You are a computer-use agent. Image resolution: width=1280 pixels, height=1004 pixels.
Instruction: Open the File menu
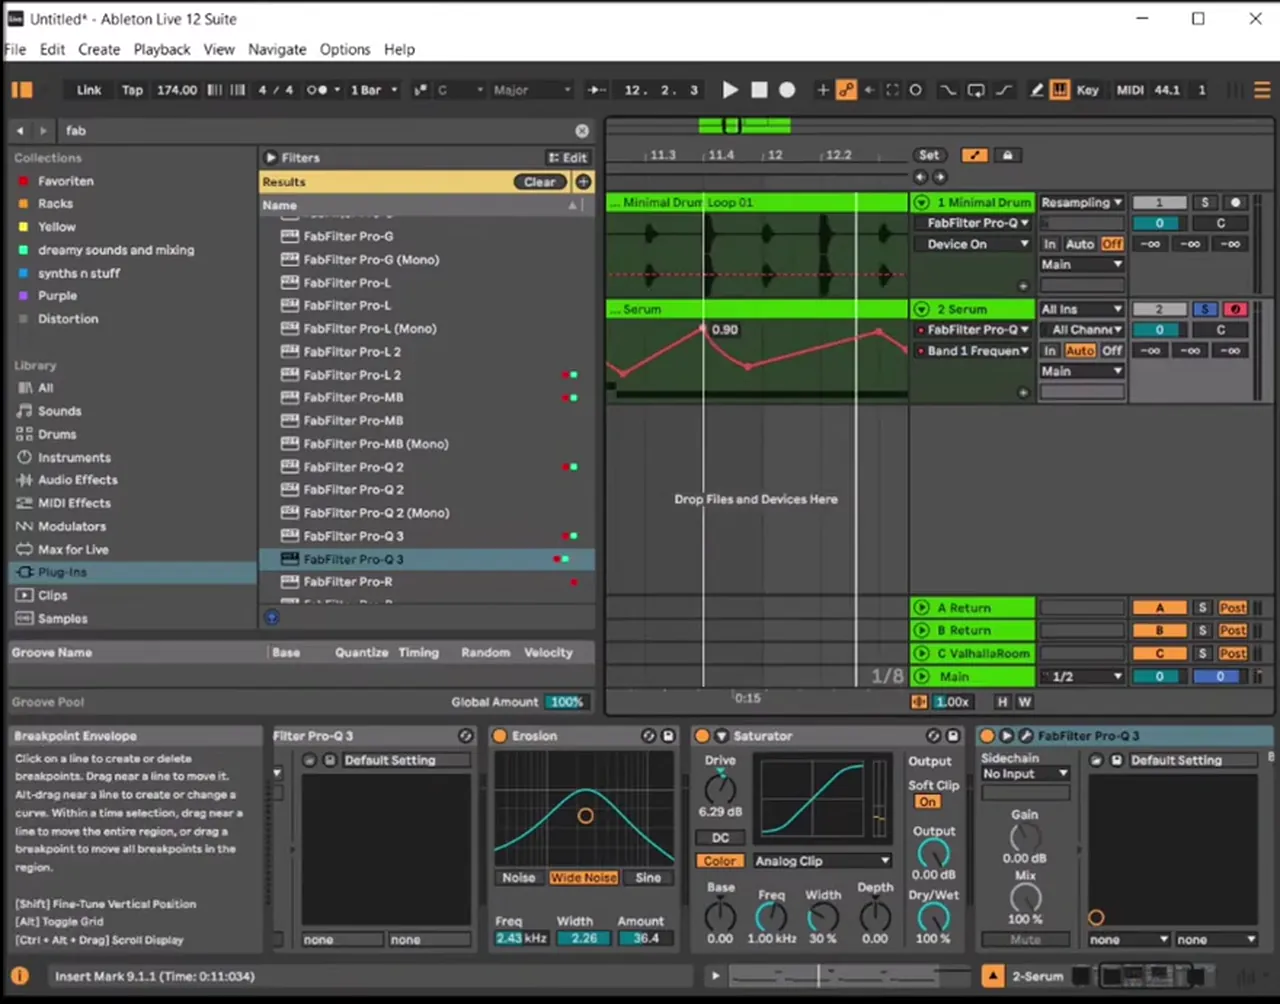[16, 49]
